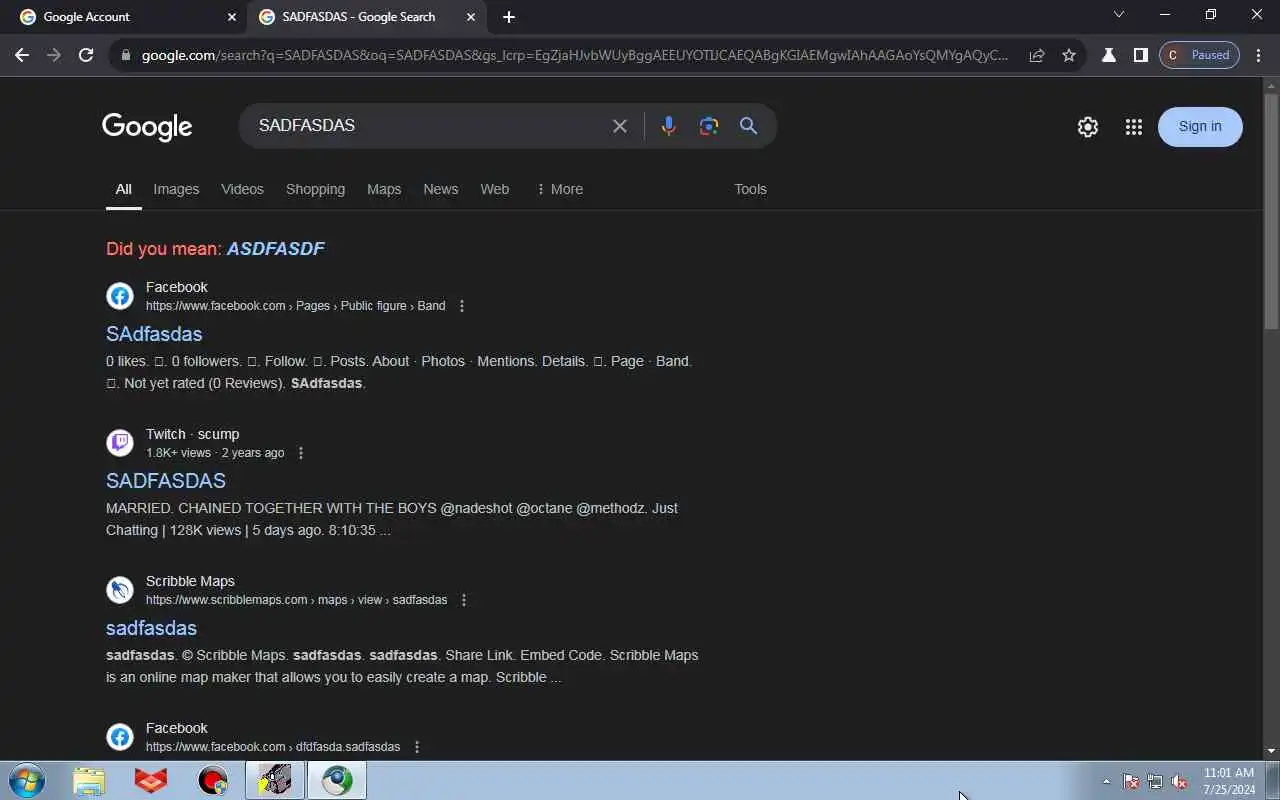The image size is (1280, 800).
Task: Select the Videos search tab
Action: pyautogui.click(x=242, y=189)
